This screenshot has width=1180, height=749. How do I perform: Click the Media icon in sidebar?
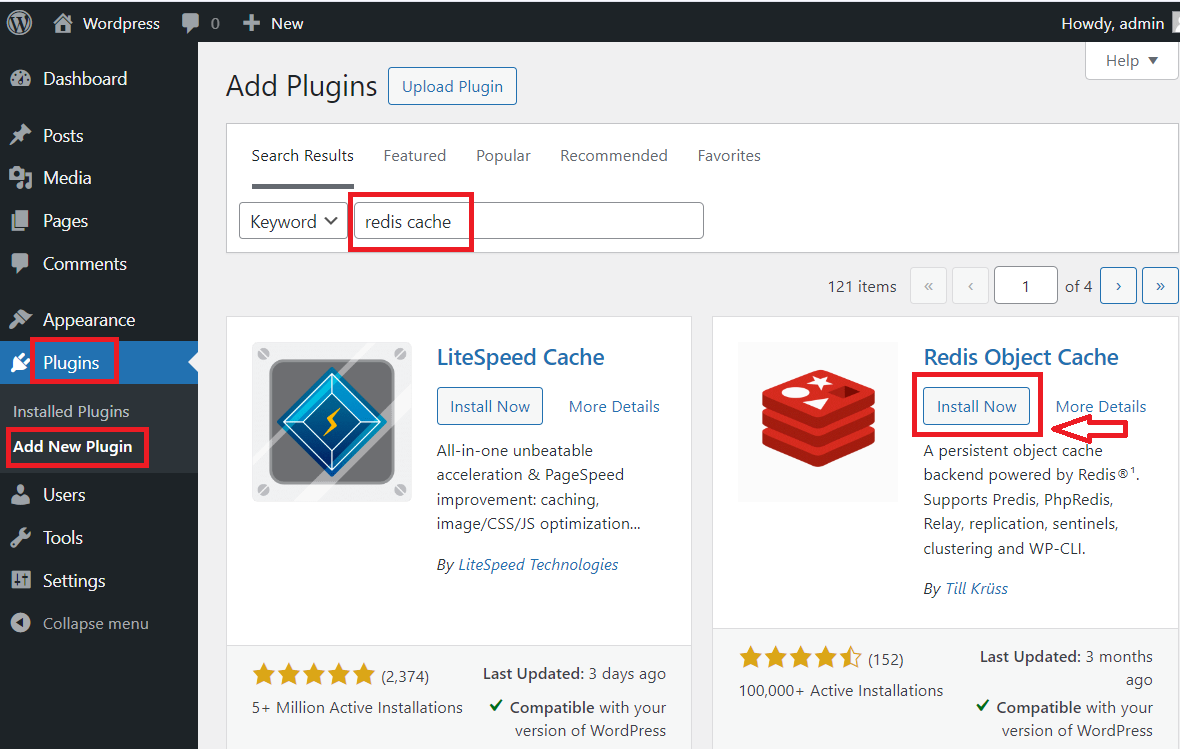(x=20, y=178)
